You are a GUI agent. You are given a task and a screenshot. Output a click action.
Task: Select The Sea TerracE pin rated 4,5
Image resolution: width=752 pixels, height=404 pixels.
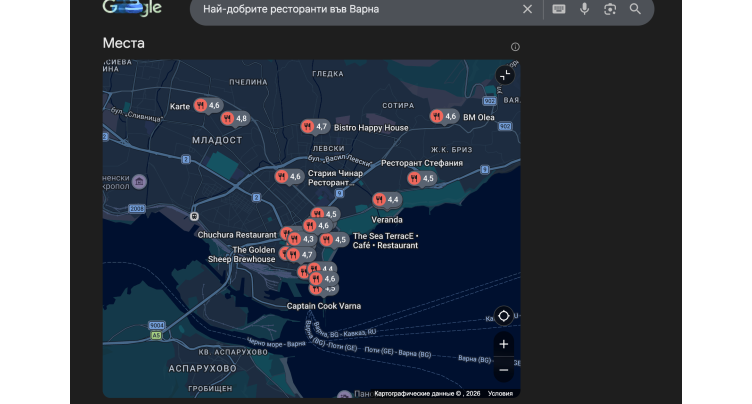pos(334,239)
